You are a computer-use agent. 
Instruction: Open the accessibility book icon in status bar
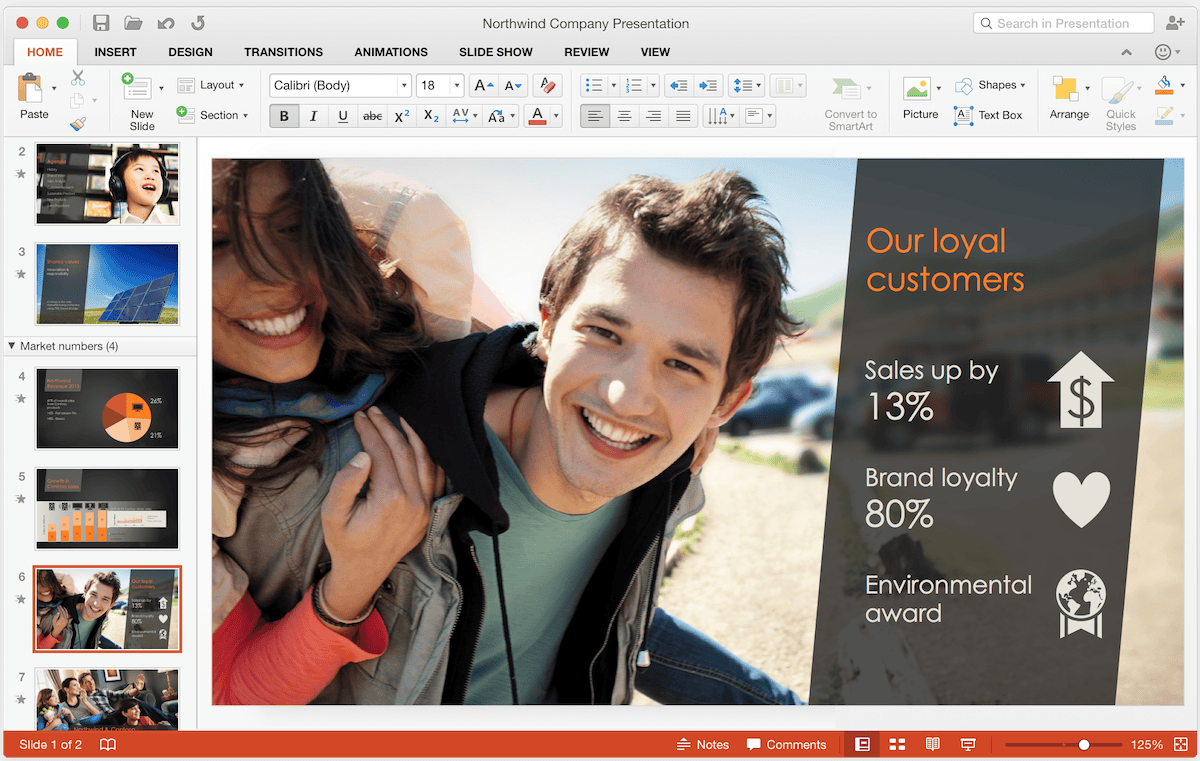108,745
